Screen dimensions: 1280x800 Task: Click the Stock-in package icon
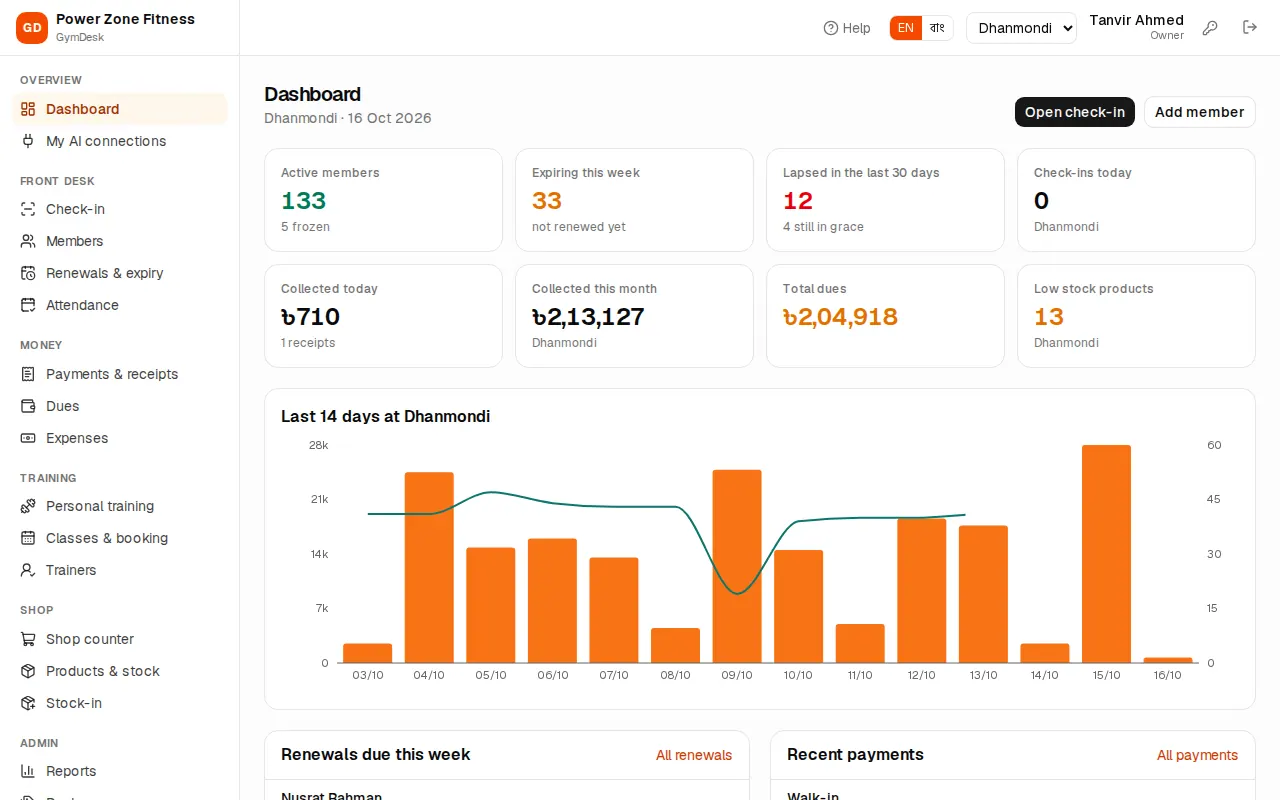click(28, 703)
